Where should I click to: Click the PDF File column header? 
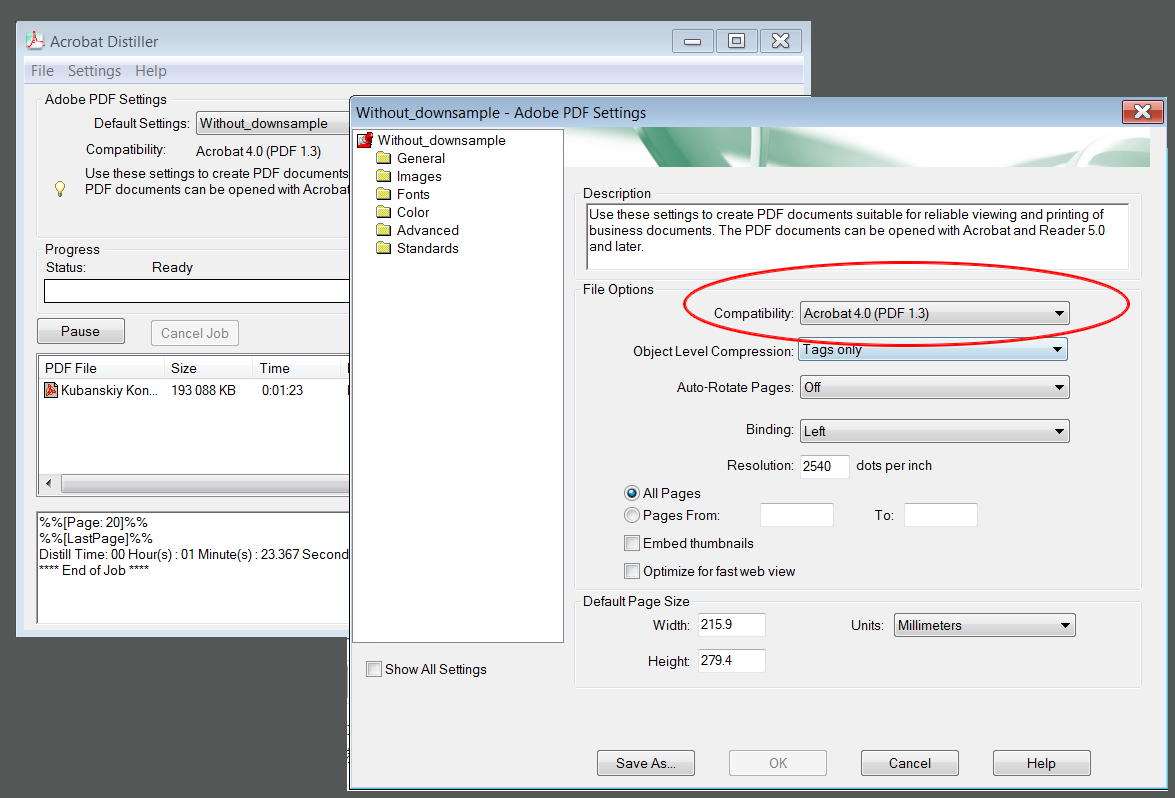tap(101, 368)
